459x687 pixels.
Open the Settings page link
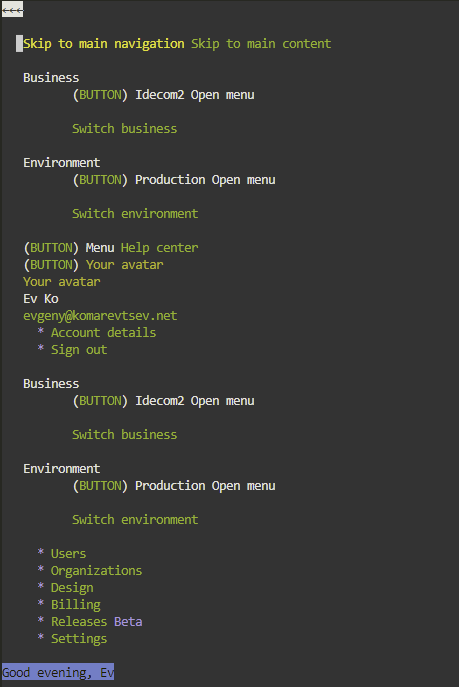point(79,639)
